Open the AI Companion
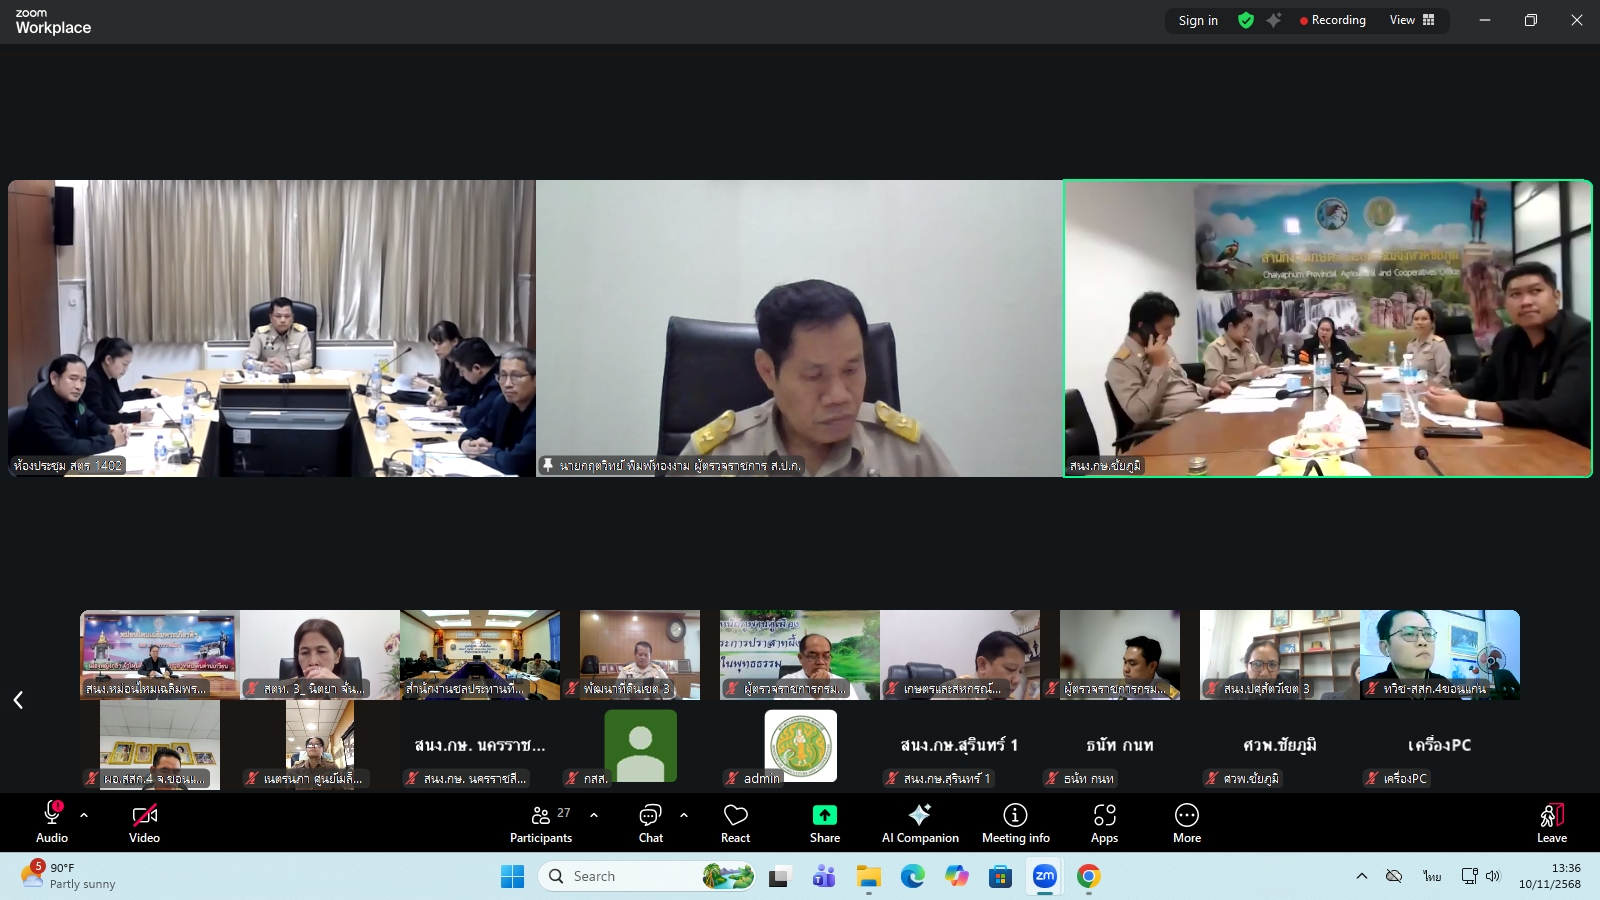Viewport: 1600px width, 900px height. 919,822
